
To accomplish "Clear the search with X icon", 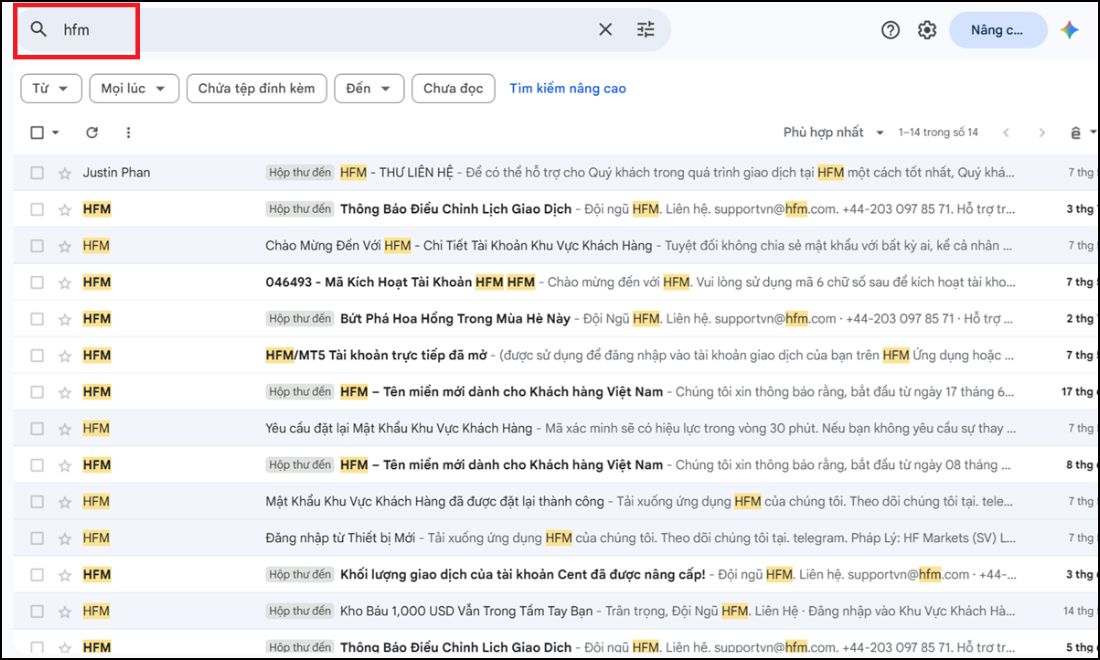I will (605, 29).
